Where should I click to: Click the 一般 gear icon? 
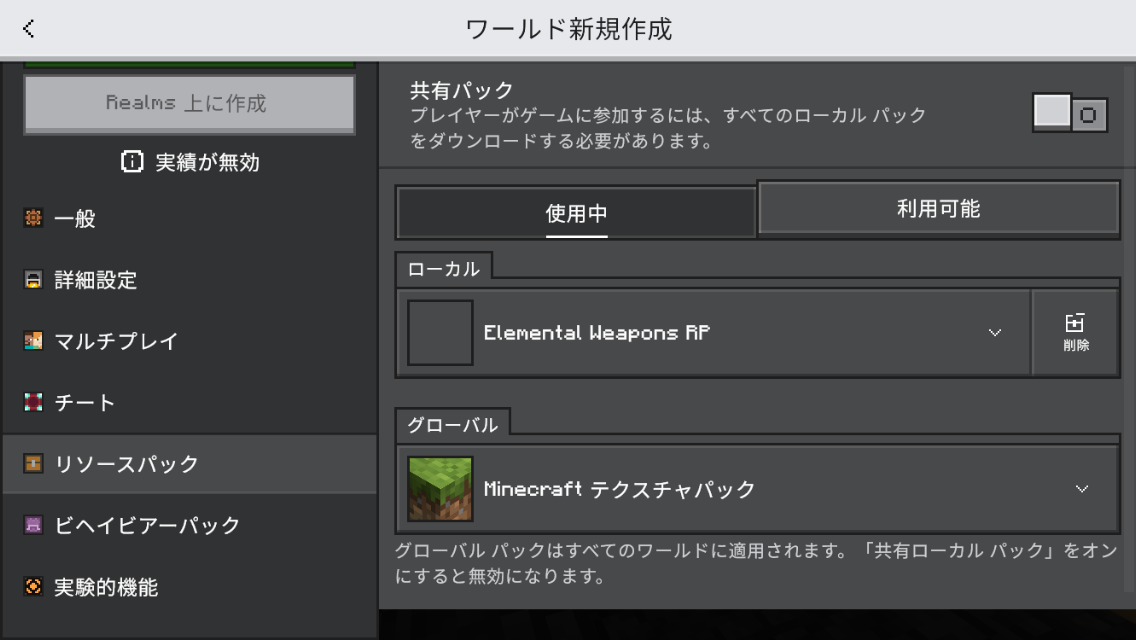pos(33,217)
